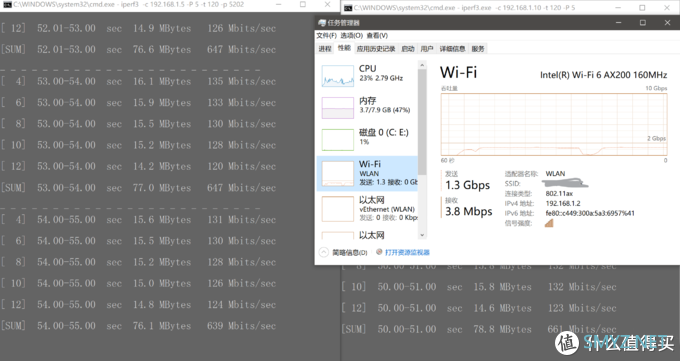This screenshot has height=361, width=680.
Task: Maximize the Task Manager window
Action: pos(643,23)
